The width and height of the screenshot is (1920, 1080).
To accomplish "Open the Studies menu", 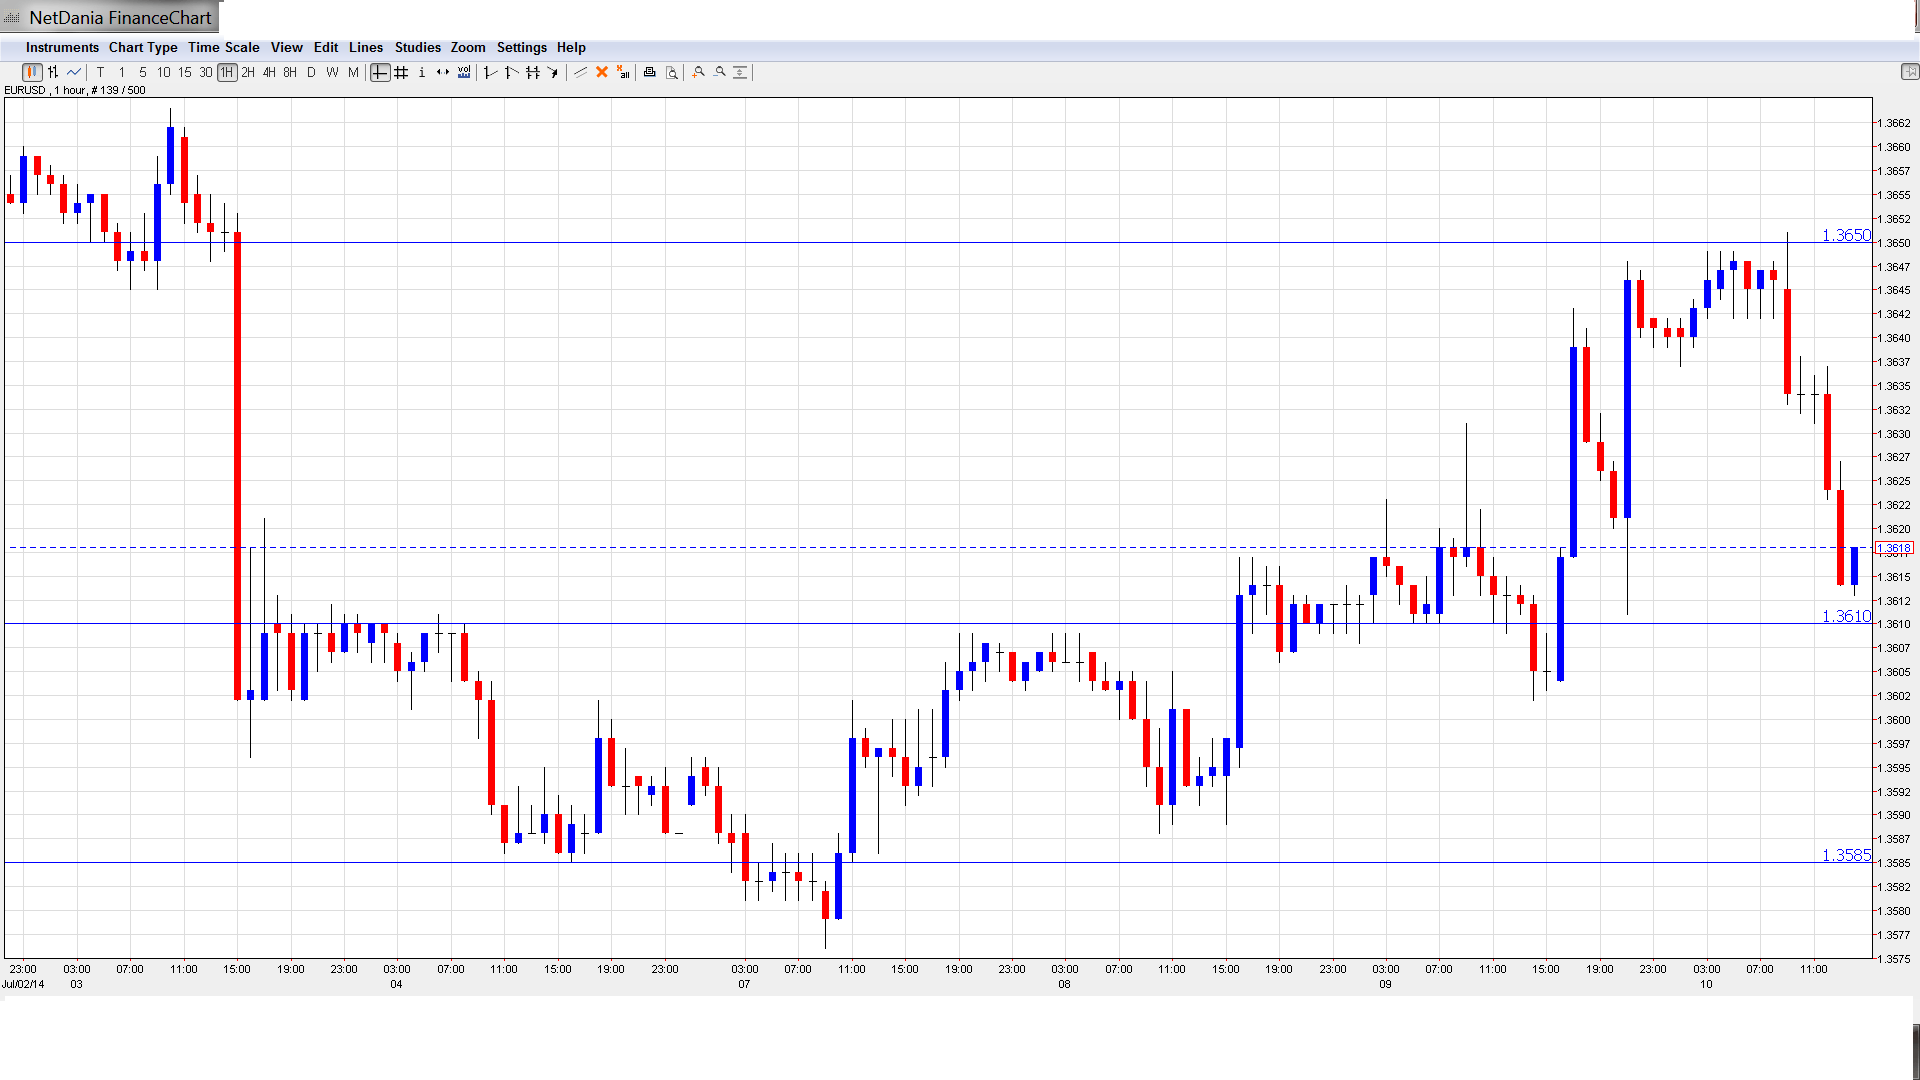I will tap(417, 47).
